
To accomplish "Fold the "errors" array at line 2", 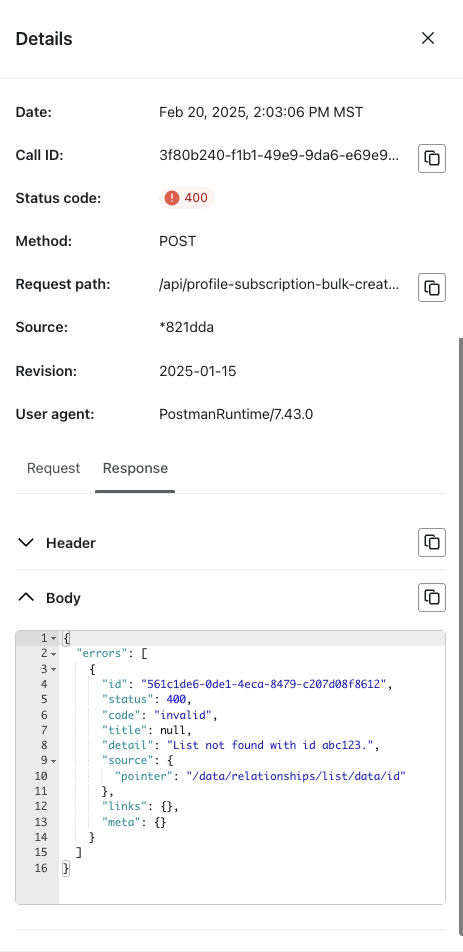I will click(53, 654).
